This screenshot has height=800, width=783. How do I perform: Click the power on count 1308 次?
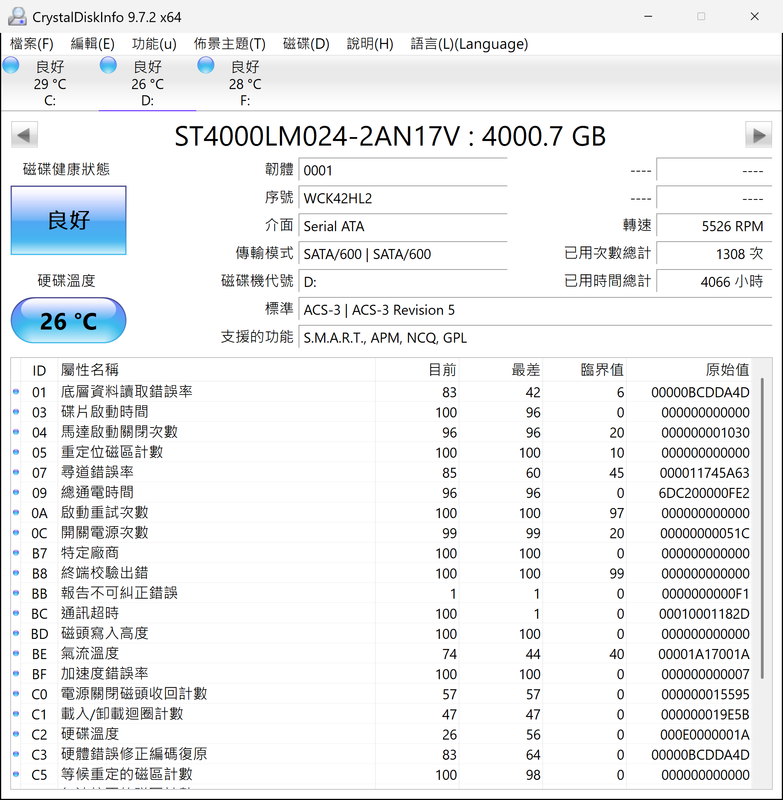[714, 254]
